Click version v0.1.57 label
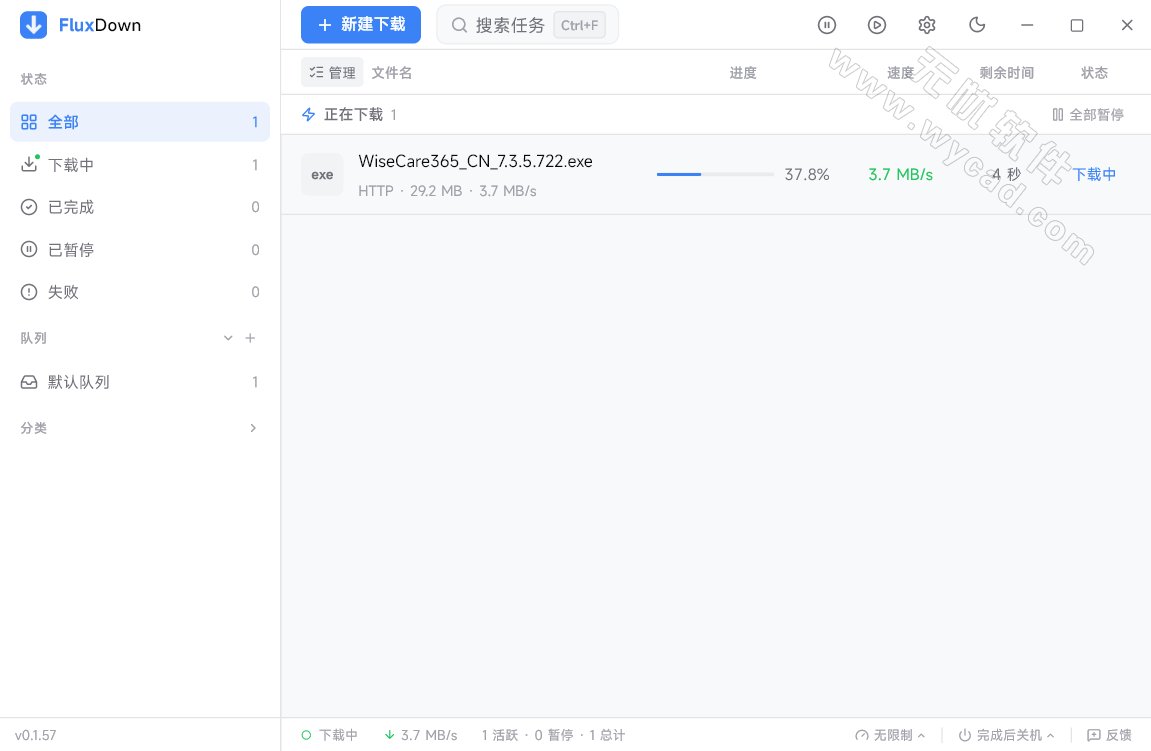 pos(35,735)
